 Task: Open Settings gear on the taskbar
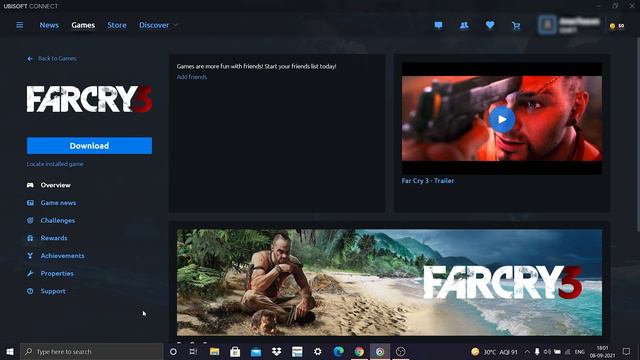[318, 351]
